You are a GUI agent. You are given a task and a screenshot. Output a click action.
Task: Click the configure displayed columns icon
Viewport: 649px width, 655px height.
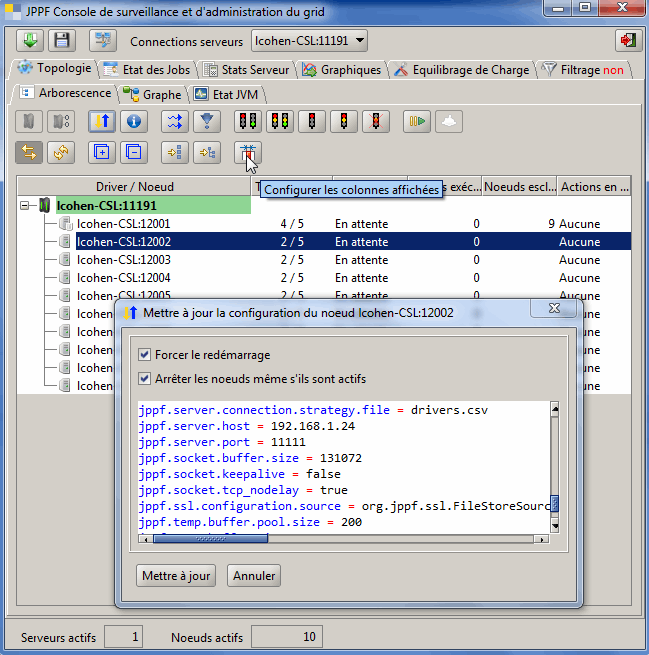(247, 152)
